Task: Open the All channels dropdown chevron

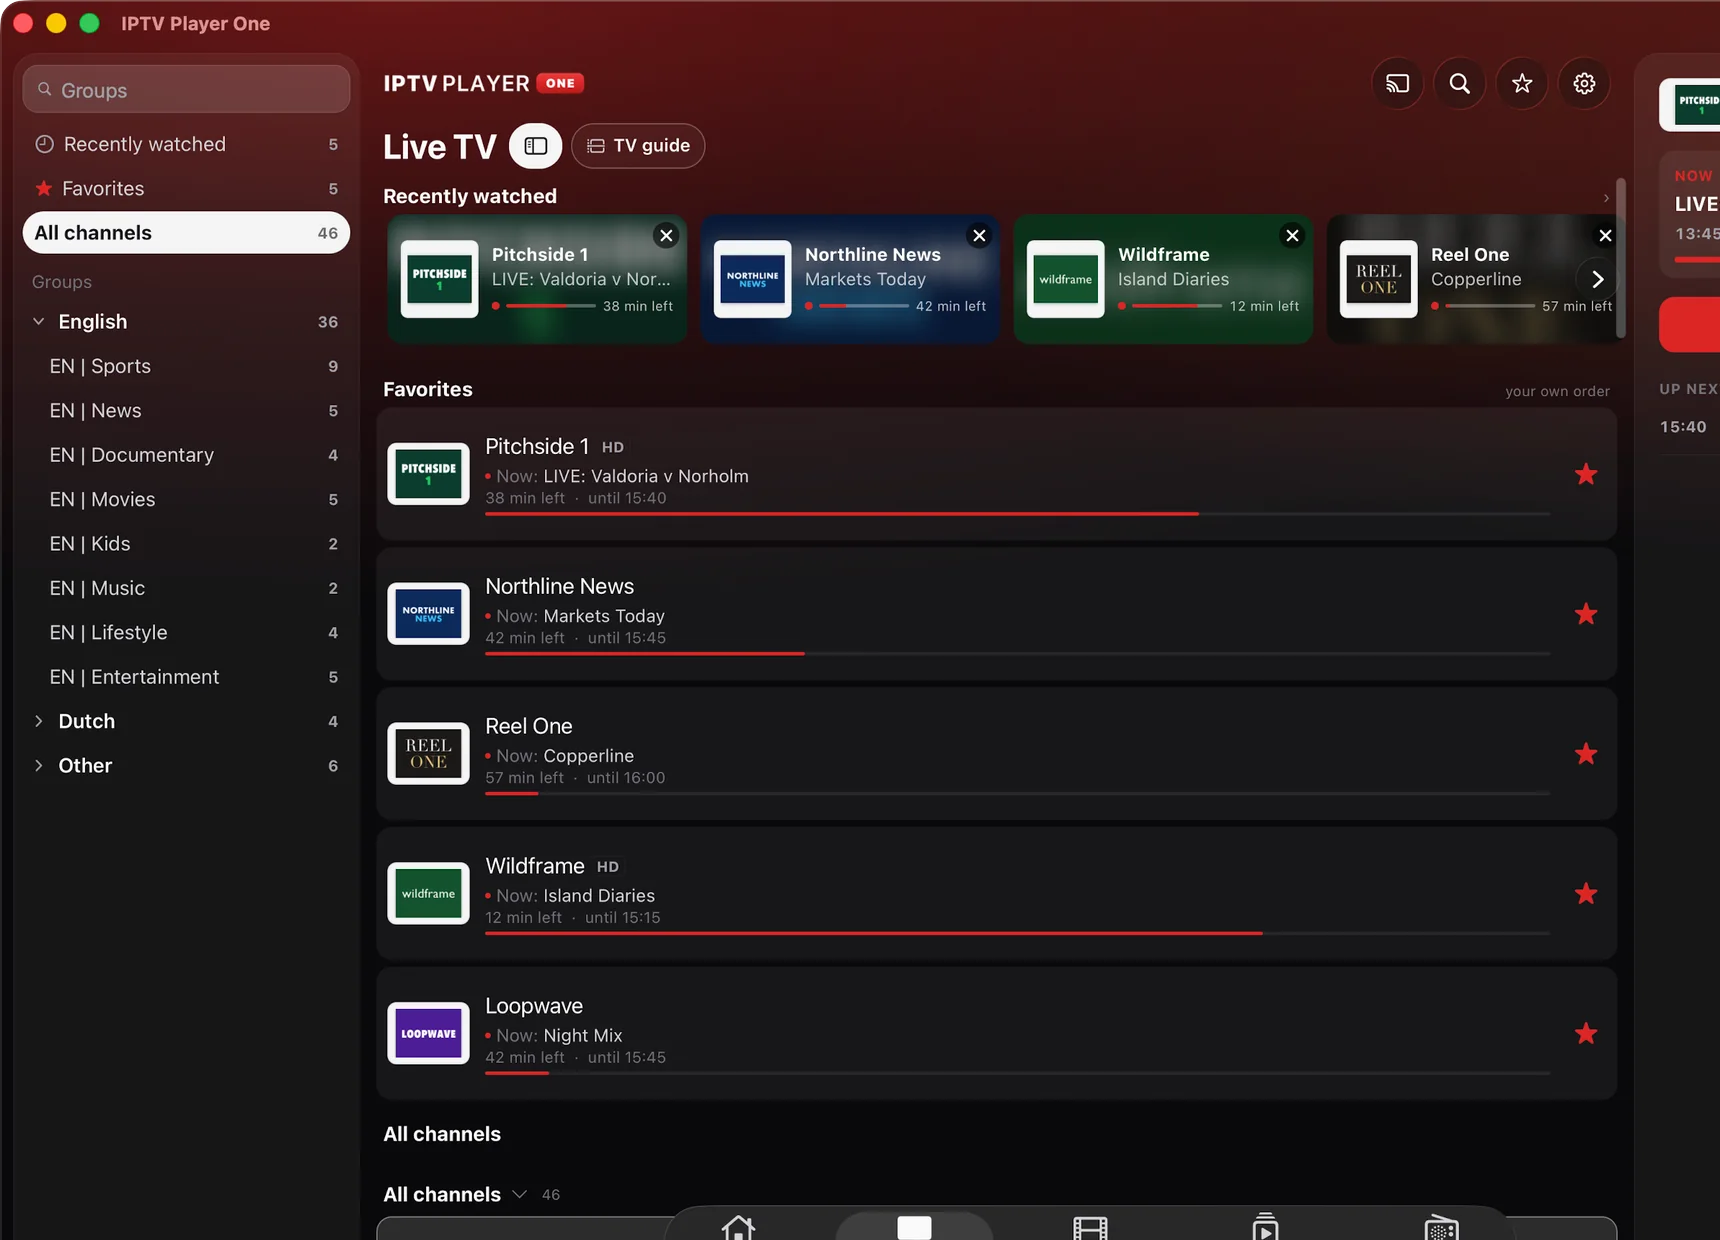Action: point(520,1194)
